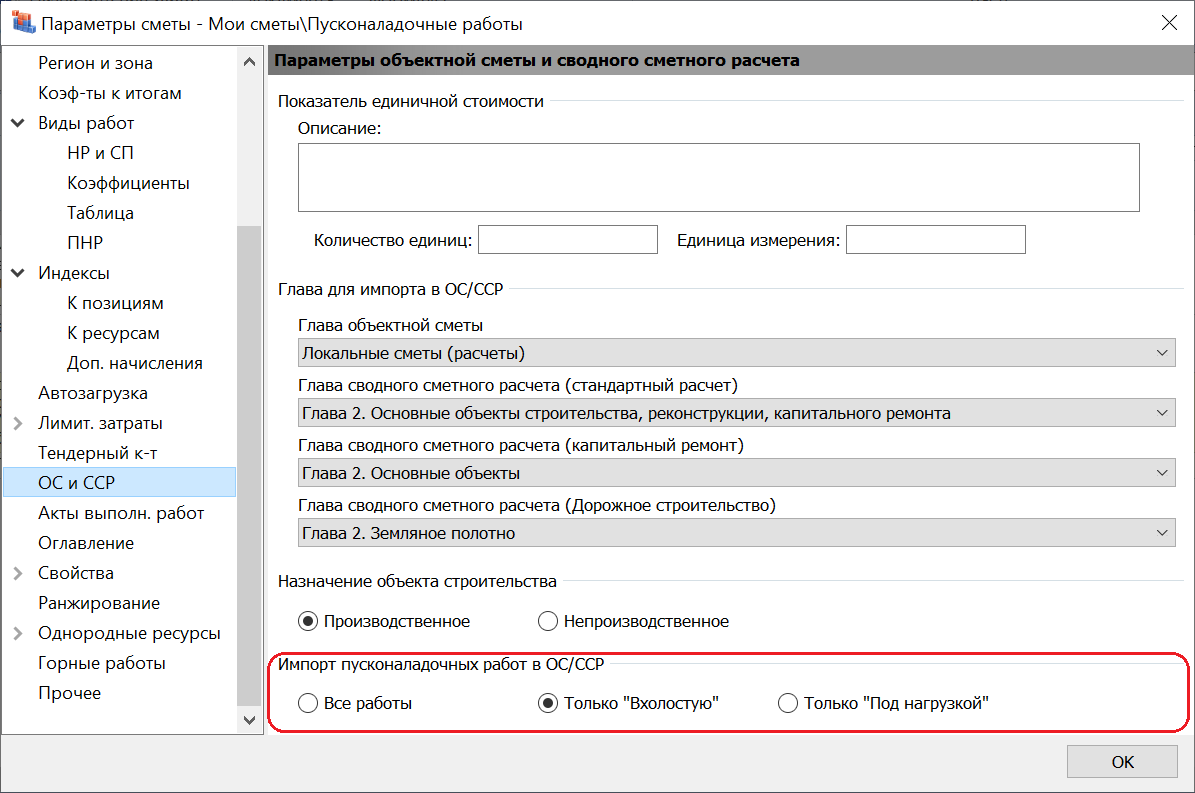1195x793 pixels.
Task: Select the К позициям item
Action: click(x=115, y=303)
